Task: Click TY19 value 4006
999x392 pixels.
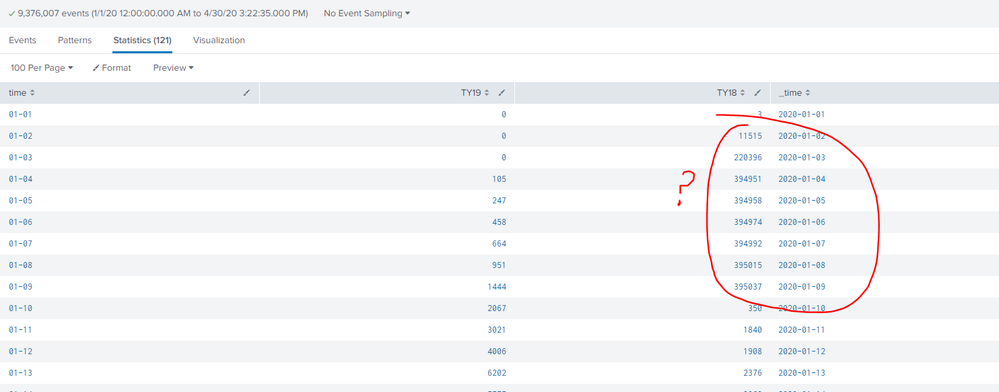Action: pyautogui.click(x=497, y=352)
